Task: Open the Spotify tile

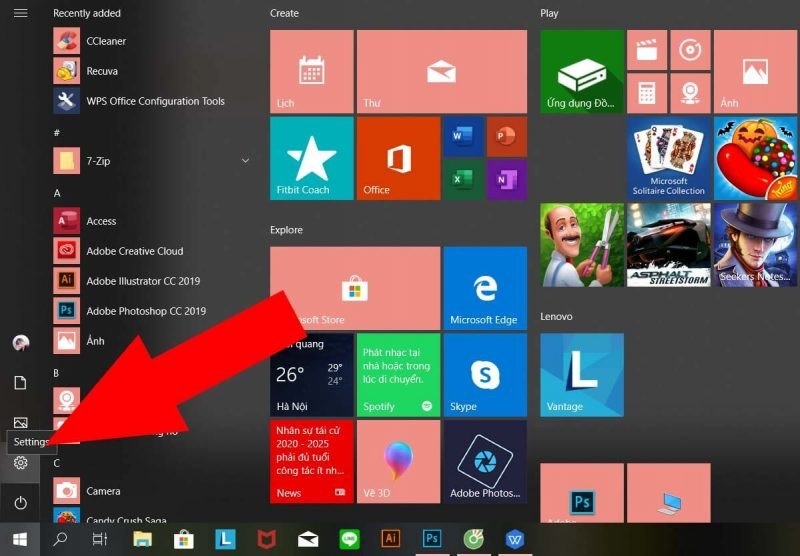Action: (x=398, y=374)
